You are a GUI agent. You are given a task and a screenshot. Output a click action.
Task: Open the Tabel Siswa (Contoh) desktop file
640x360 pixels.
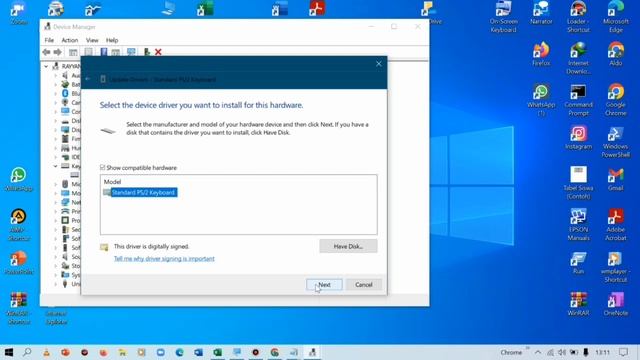(578, 183)
